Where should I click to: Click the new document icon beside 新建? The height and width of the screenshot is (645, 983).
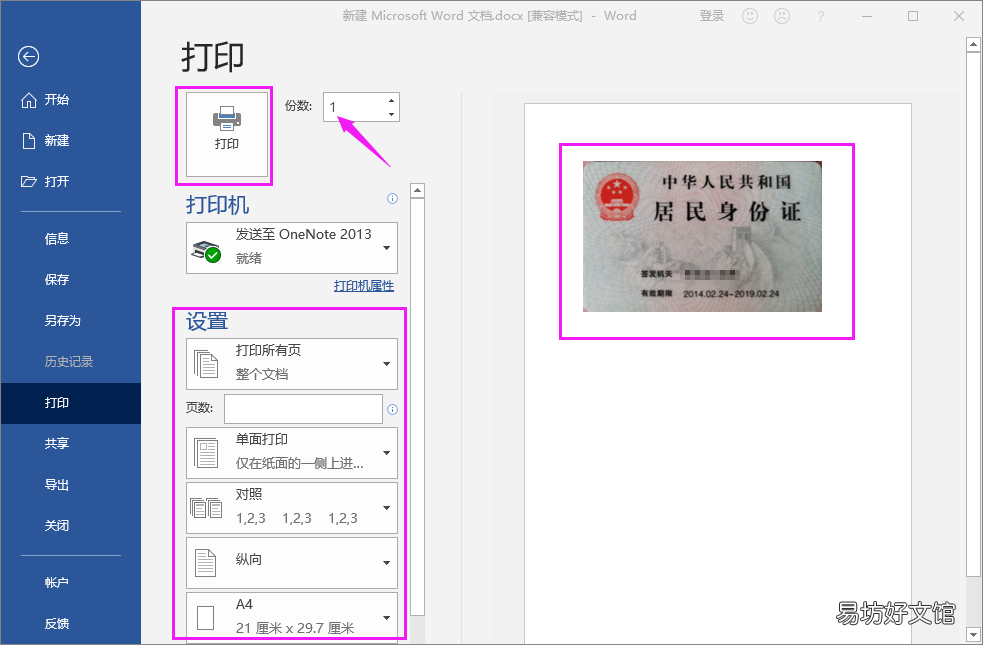pyautogui.click(x=29, y=141)
